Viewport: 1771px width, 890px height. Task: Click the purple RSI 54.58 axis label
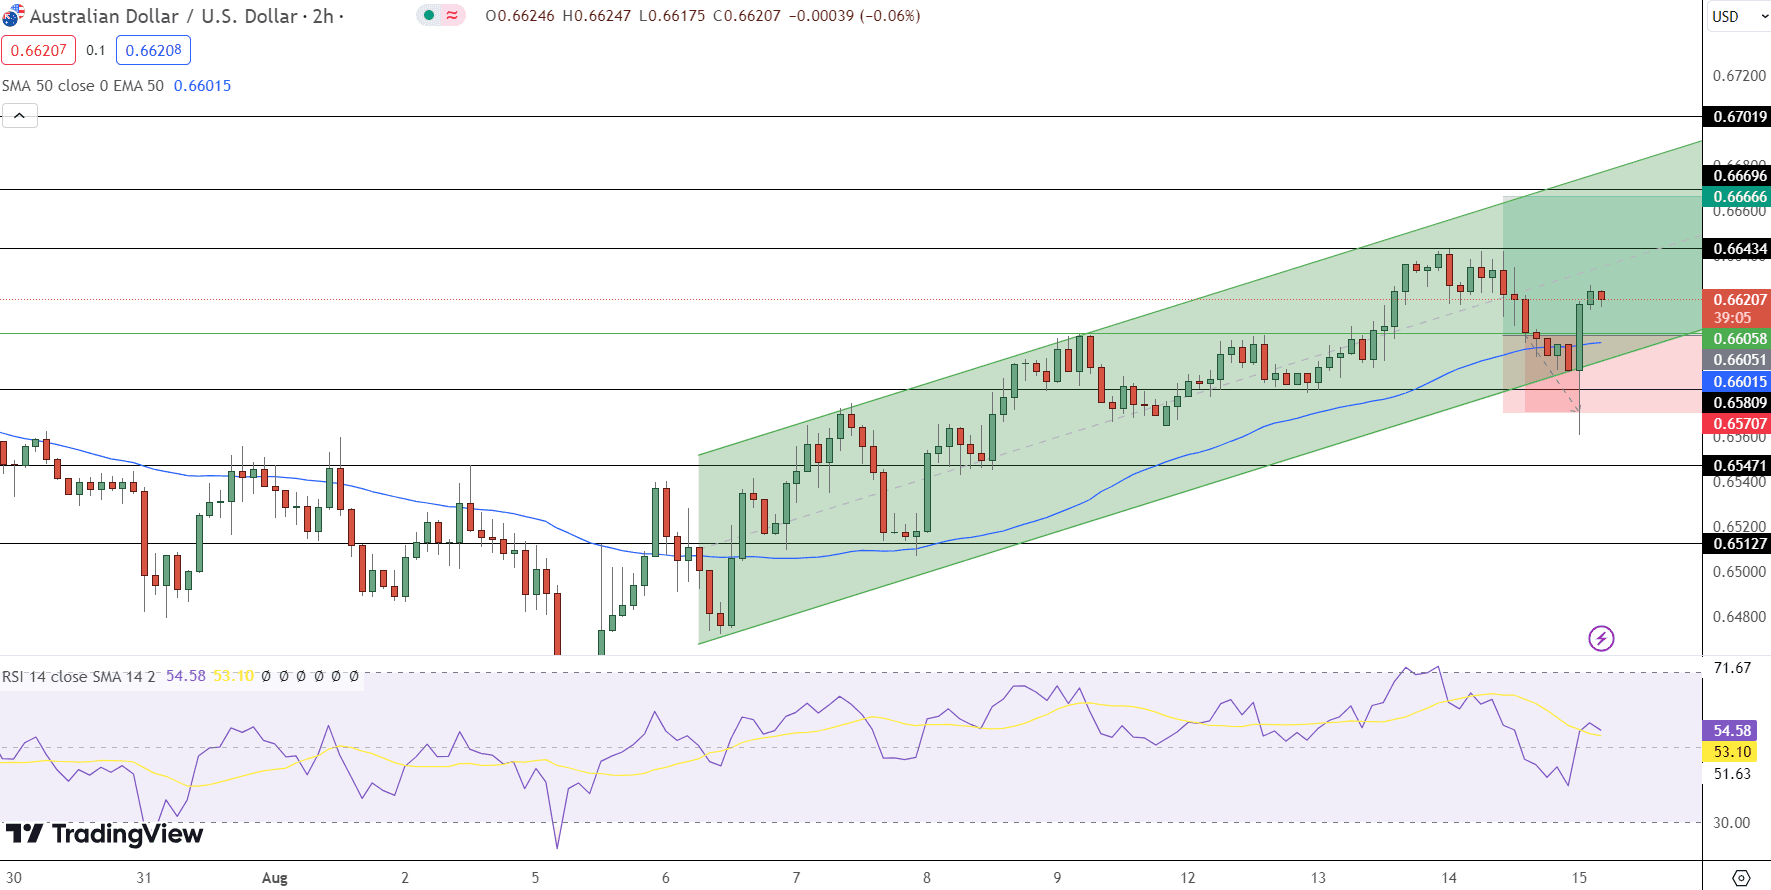[x=1731, y=731]
